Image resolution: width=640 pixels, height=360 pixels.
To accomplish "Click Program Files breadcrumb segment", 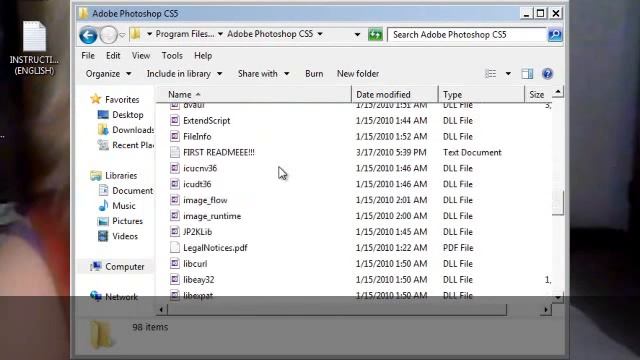I will click(185, 34).
